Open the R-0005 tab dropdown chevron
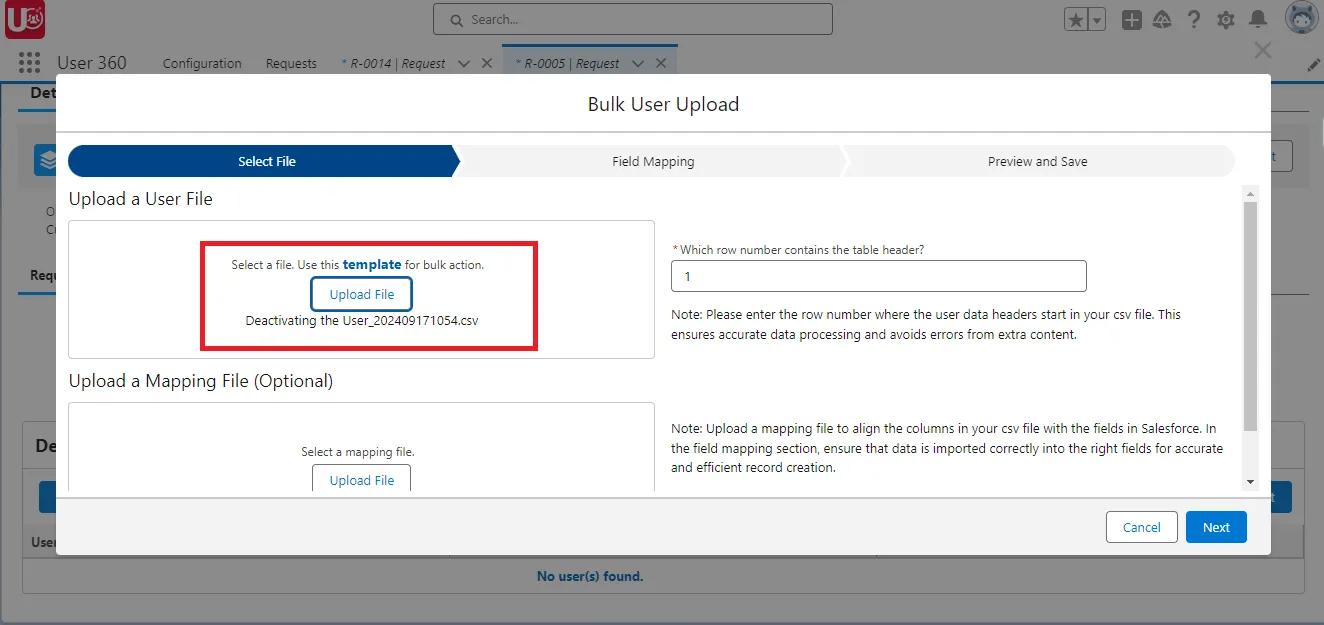This screenshot has width=1324, height=625. click(639, 62)
